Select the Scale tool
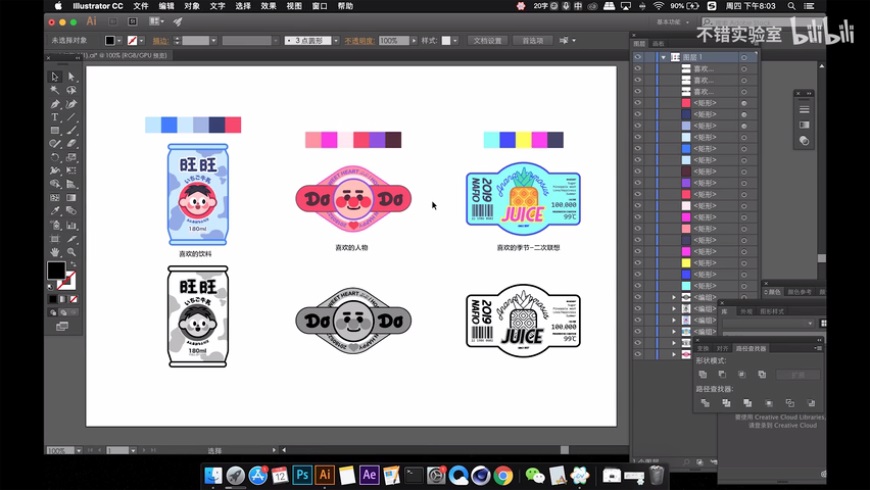The width and height of the screenshot is (870, 490). point(72,158)
